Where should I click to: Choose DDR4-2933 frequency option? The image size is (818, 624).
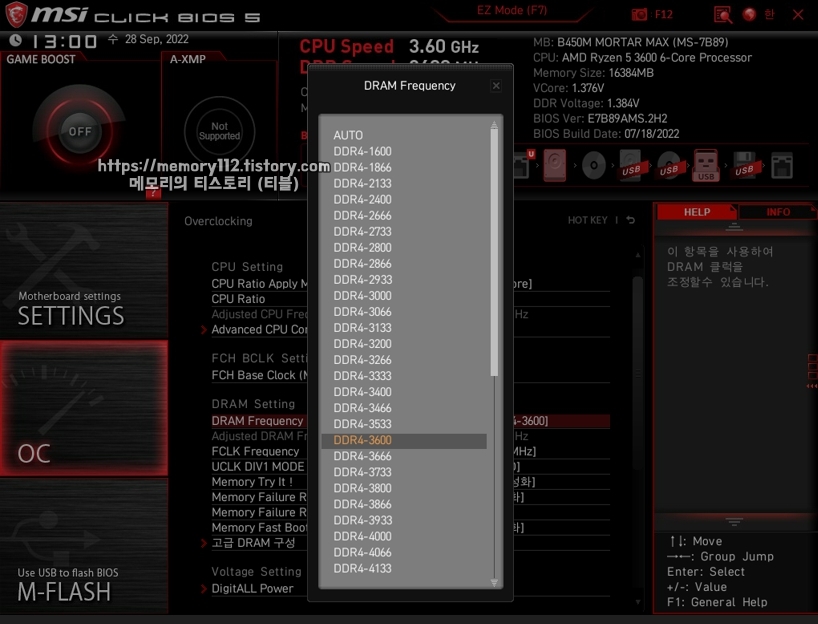pyautogui.click(x=363, y=280)
